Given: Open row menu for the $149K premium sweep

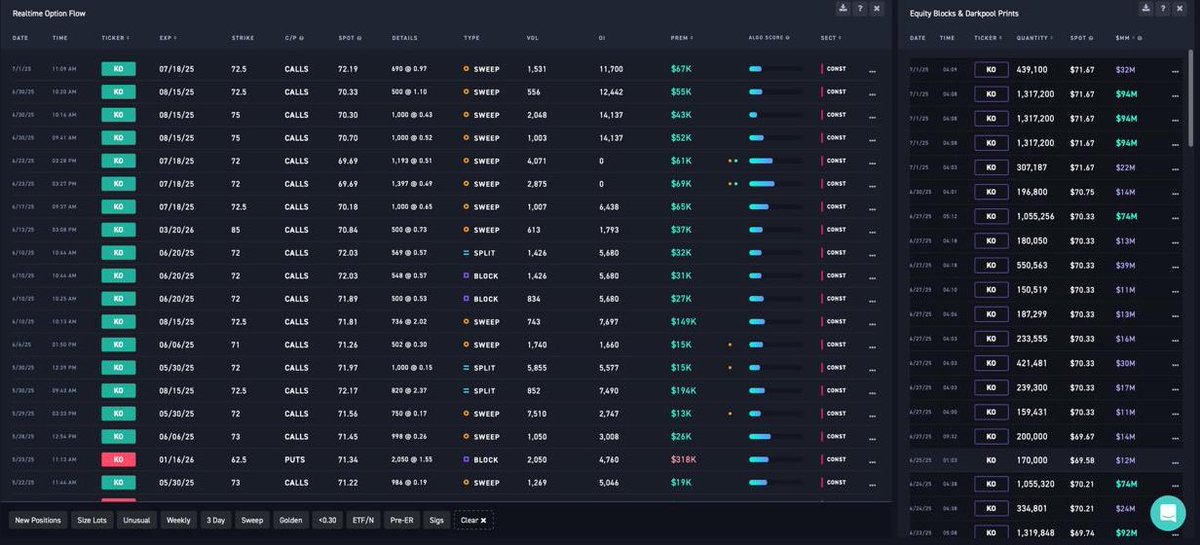Looking at the screenshot, I should point(873,322).
